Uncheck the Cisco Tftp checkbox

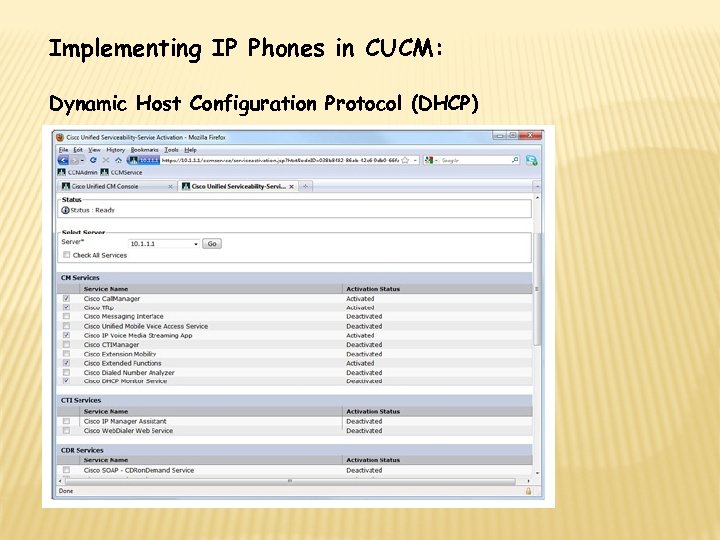66,307
